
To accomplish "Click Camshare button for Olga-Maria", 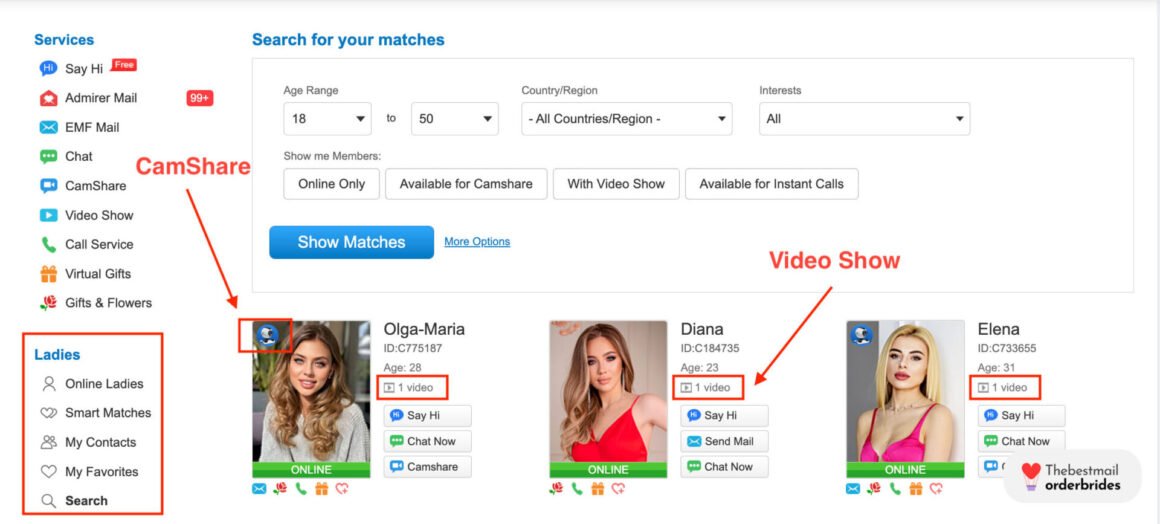I will click(427, 466).
